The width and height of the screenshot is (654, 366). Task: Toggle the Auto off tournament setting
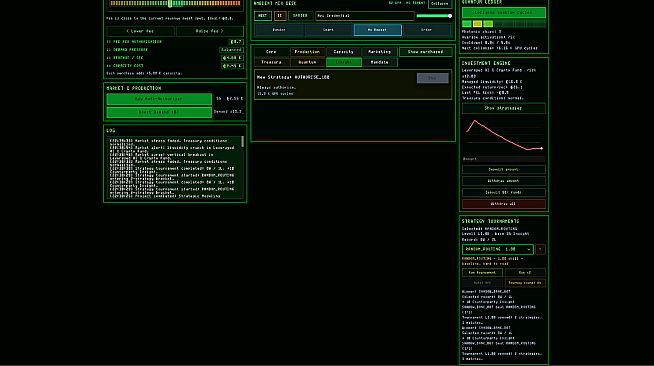pos(482,283)
